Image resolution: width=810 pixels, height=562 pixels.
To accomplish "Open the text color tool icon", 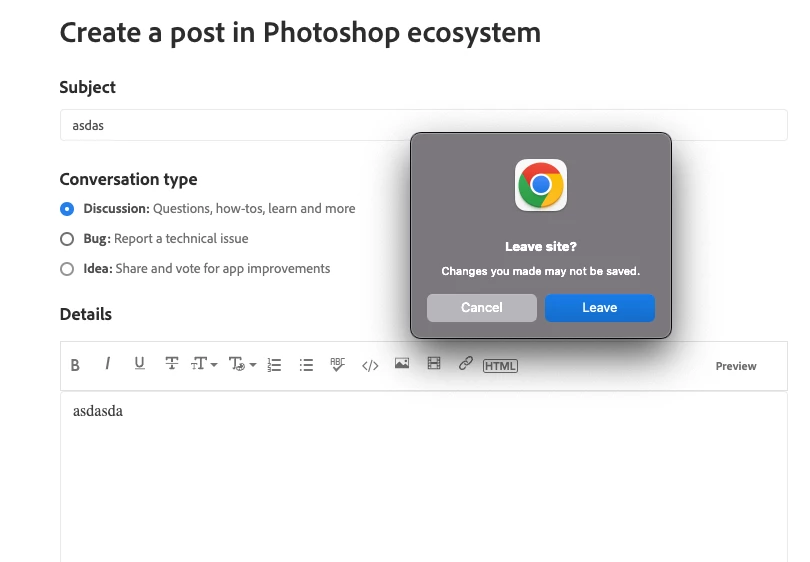I will coord(237,364).
